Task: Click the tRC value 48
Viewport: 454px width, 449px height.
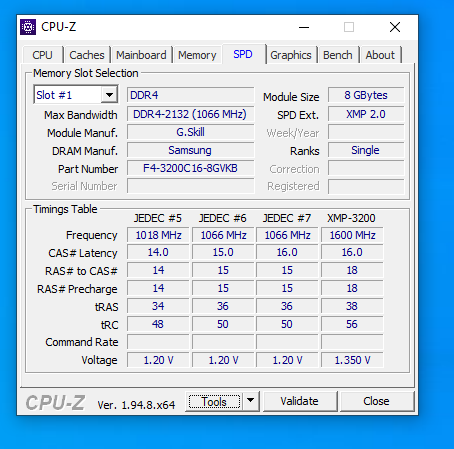Action: (x=158, y=324)
